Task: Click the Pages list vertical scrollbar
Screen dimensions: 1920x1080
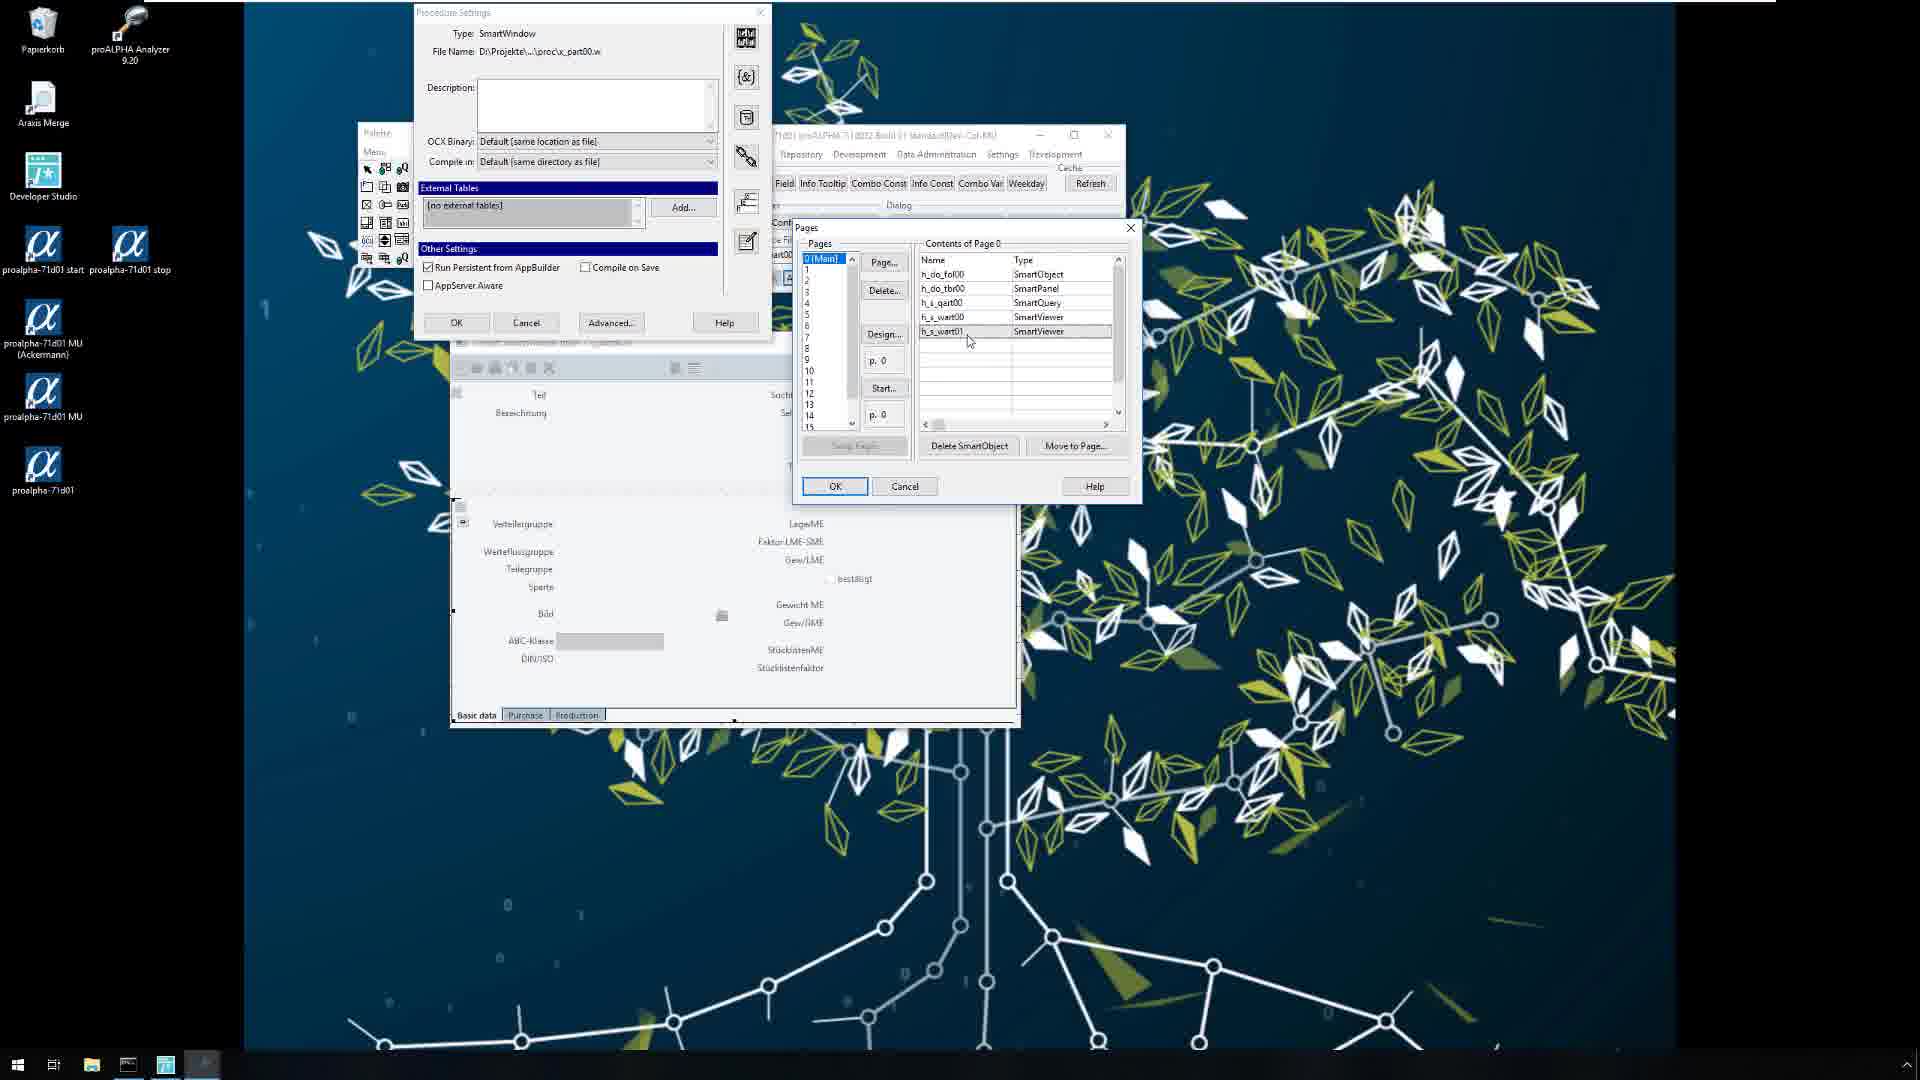Action: [x=852, y=341]
